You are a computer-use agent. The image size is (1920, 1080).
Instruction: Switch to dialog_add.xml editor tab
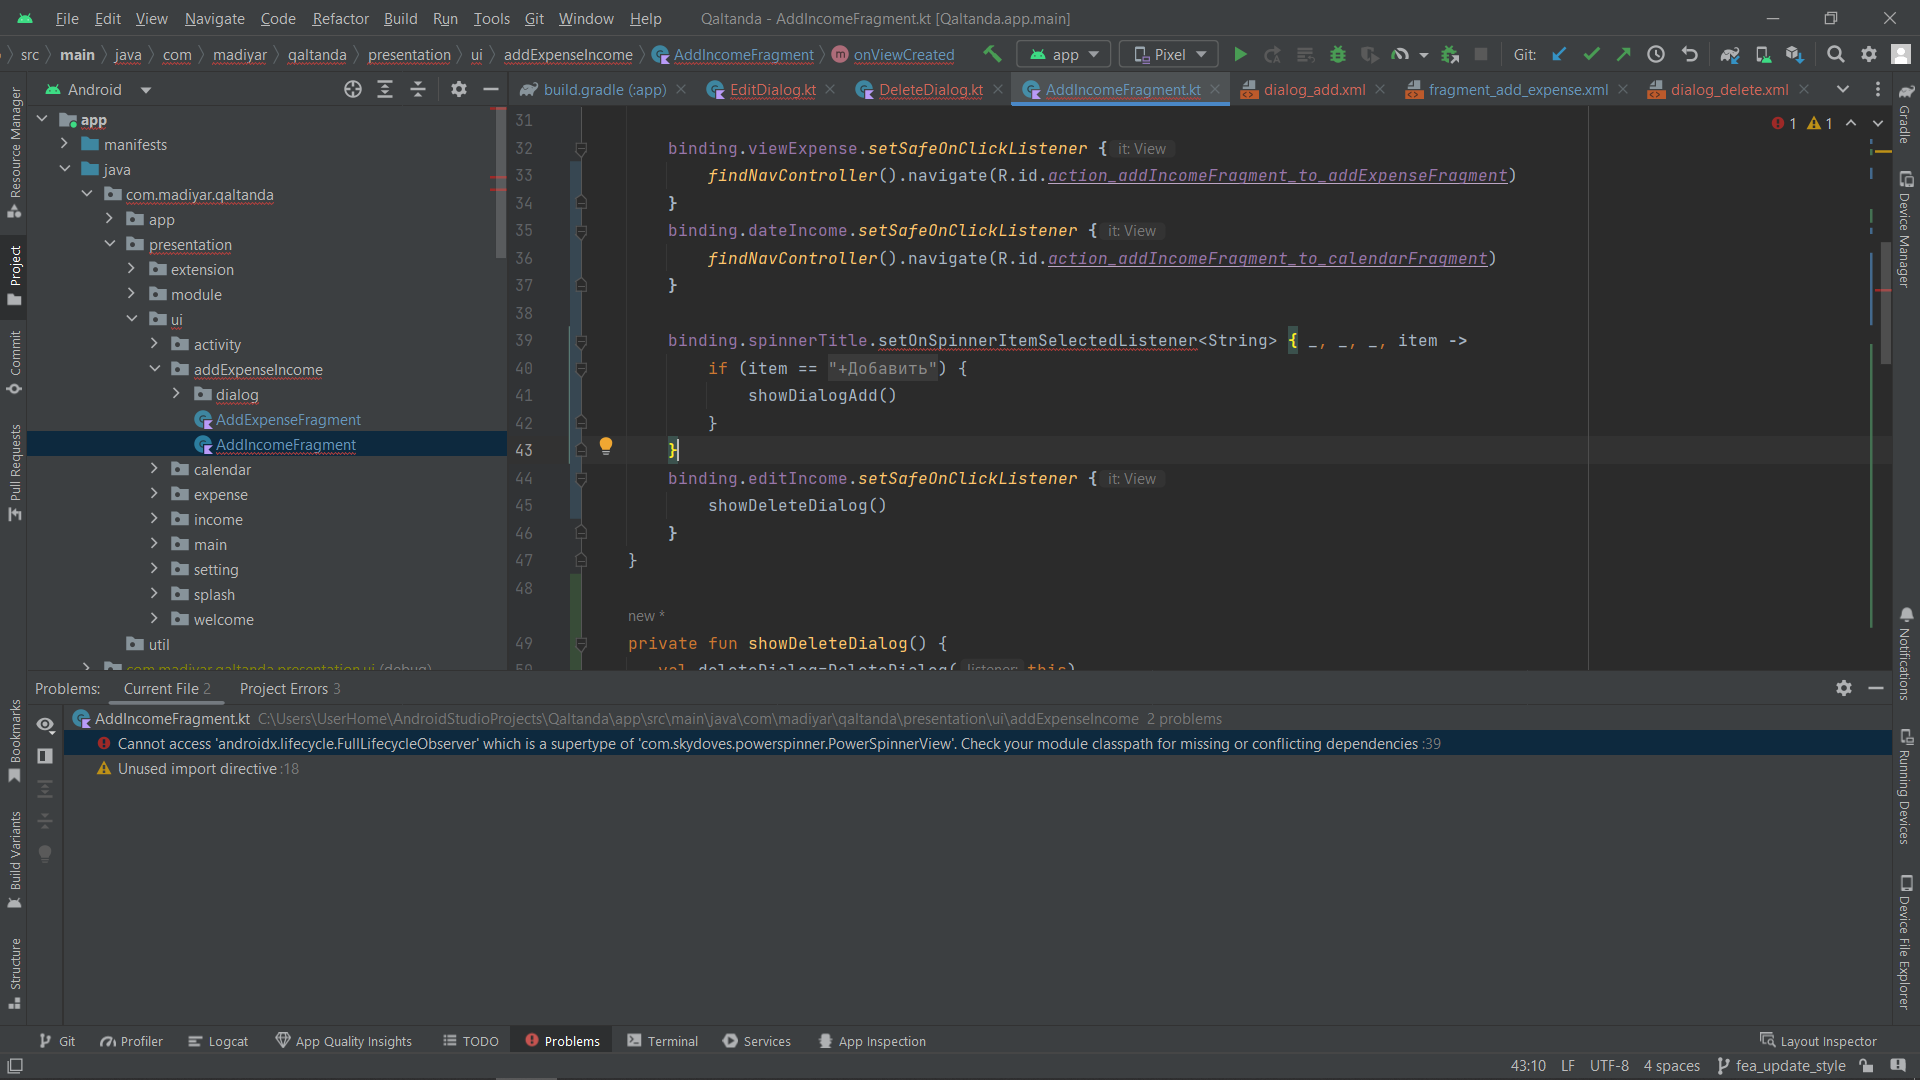point(1313,89)
